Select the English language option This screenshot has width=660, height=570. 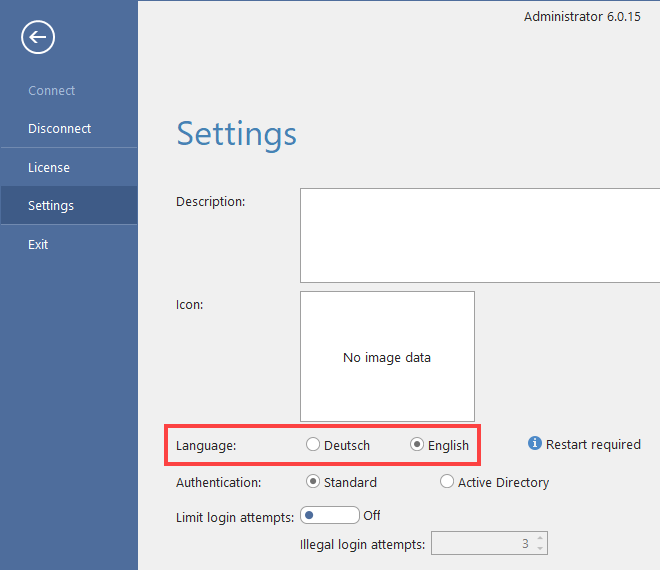(417, 445)
